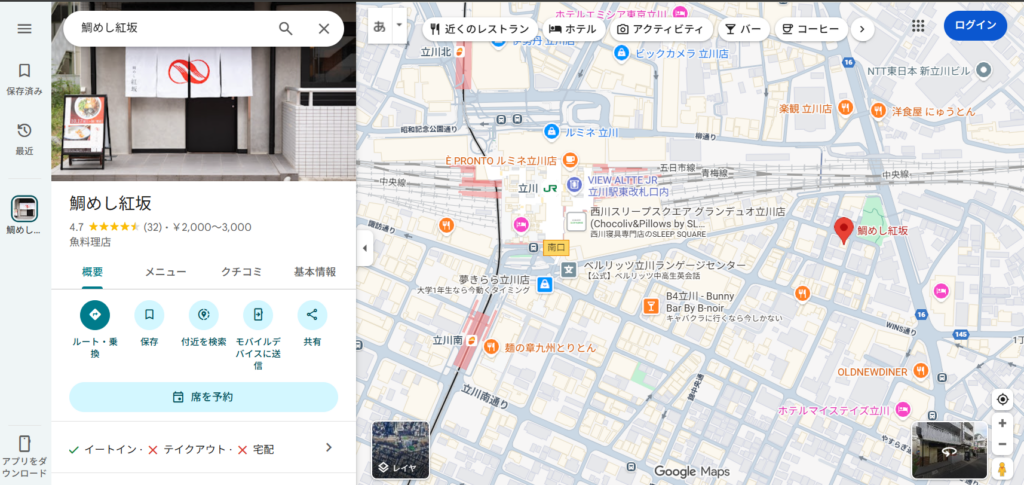
Task: Expand dine-in service options chevron
Action: tap(328, 447)
